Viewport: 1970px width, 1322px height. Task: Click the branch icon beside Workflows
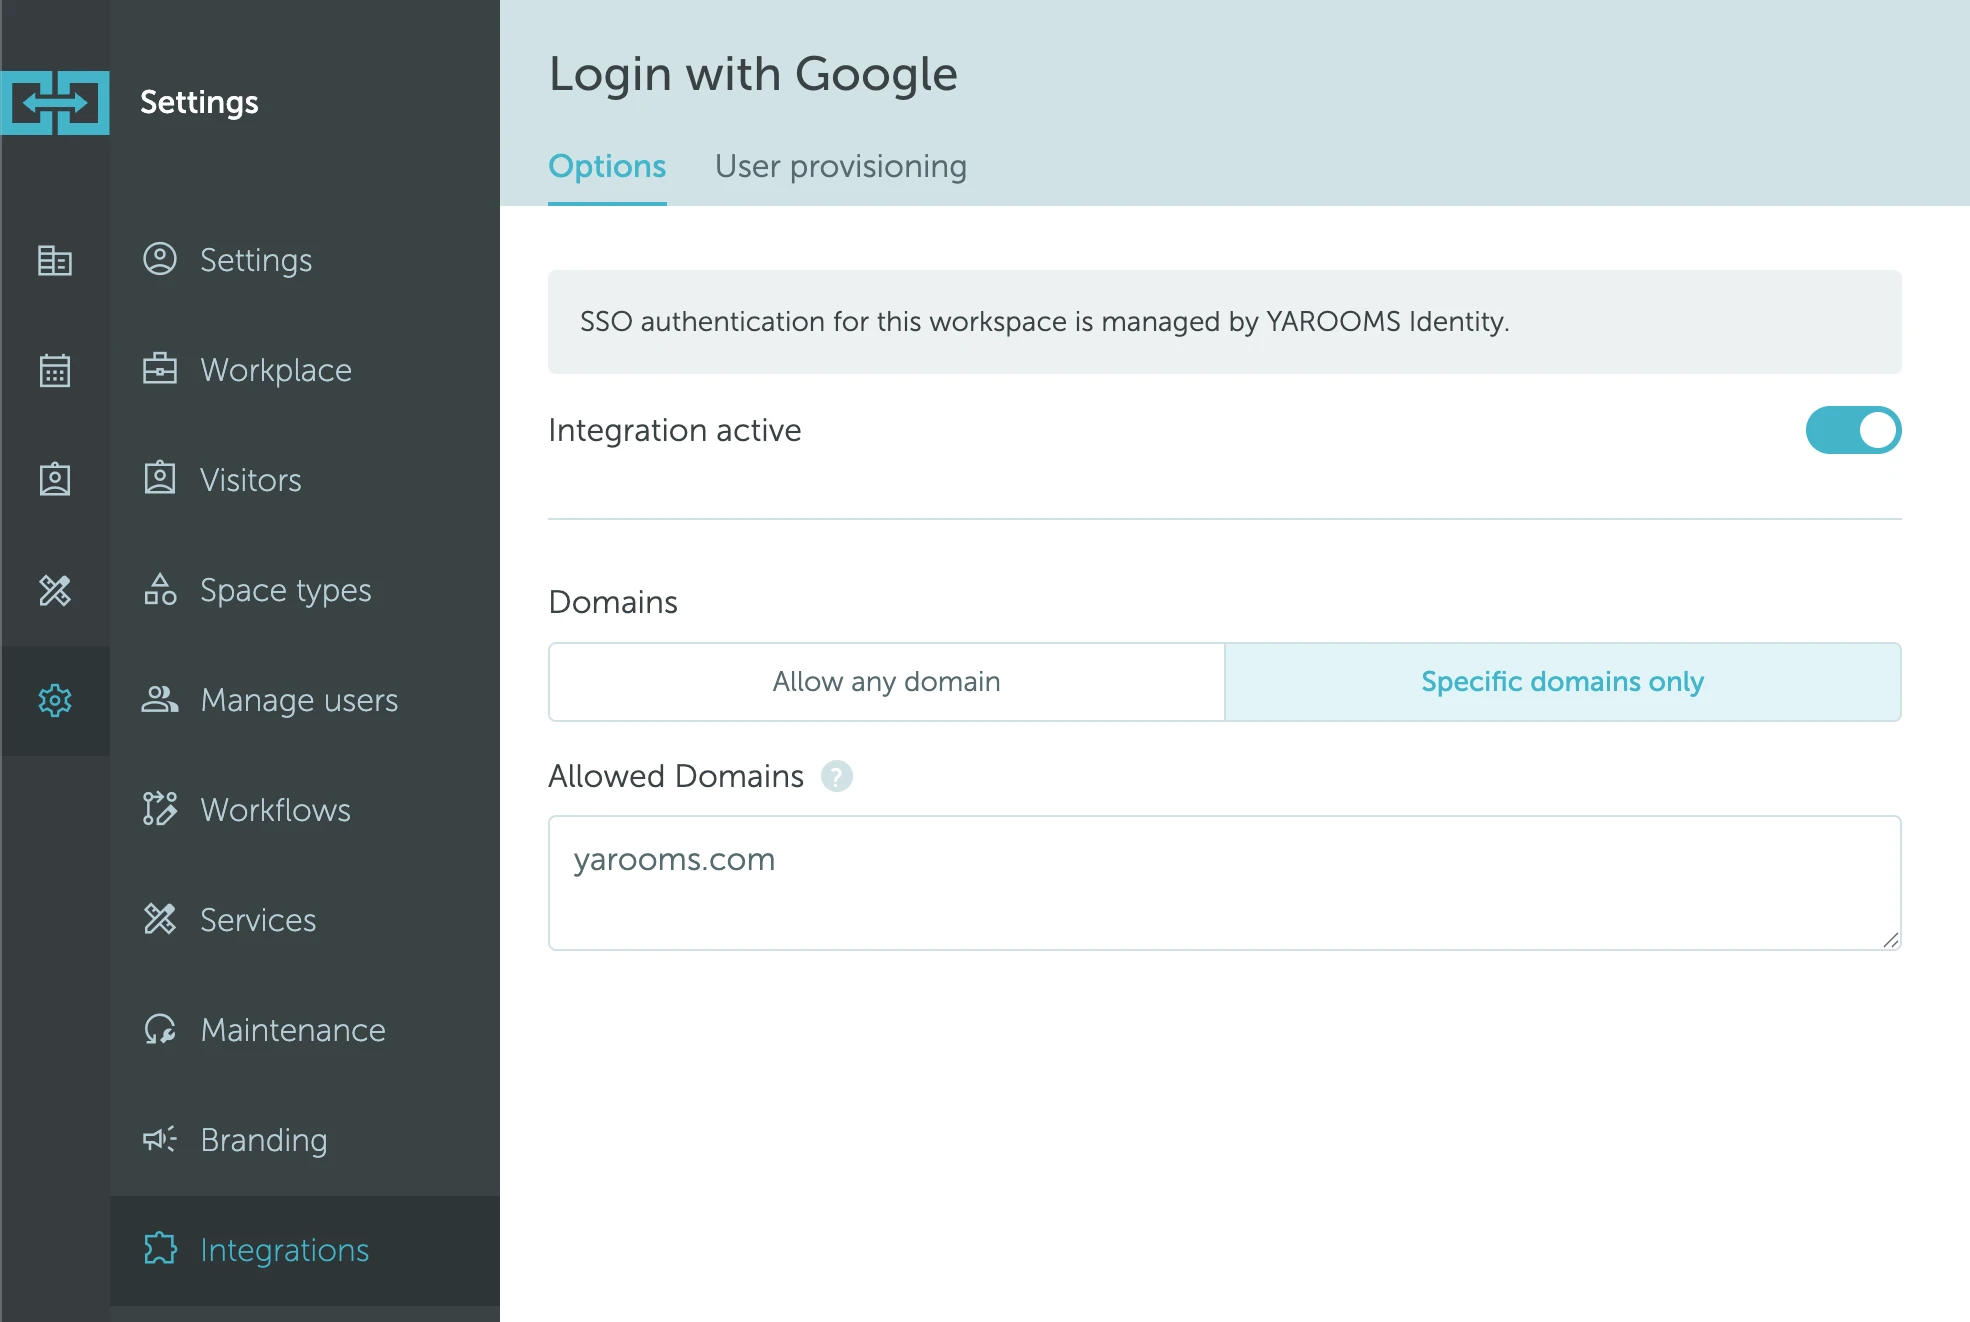point(160,808)
